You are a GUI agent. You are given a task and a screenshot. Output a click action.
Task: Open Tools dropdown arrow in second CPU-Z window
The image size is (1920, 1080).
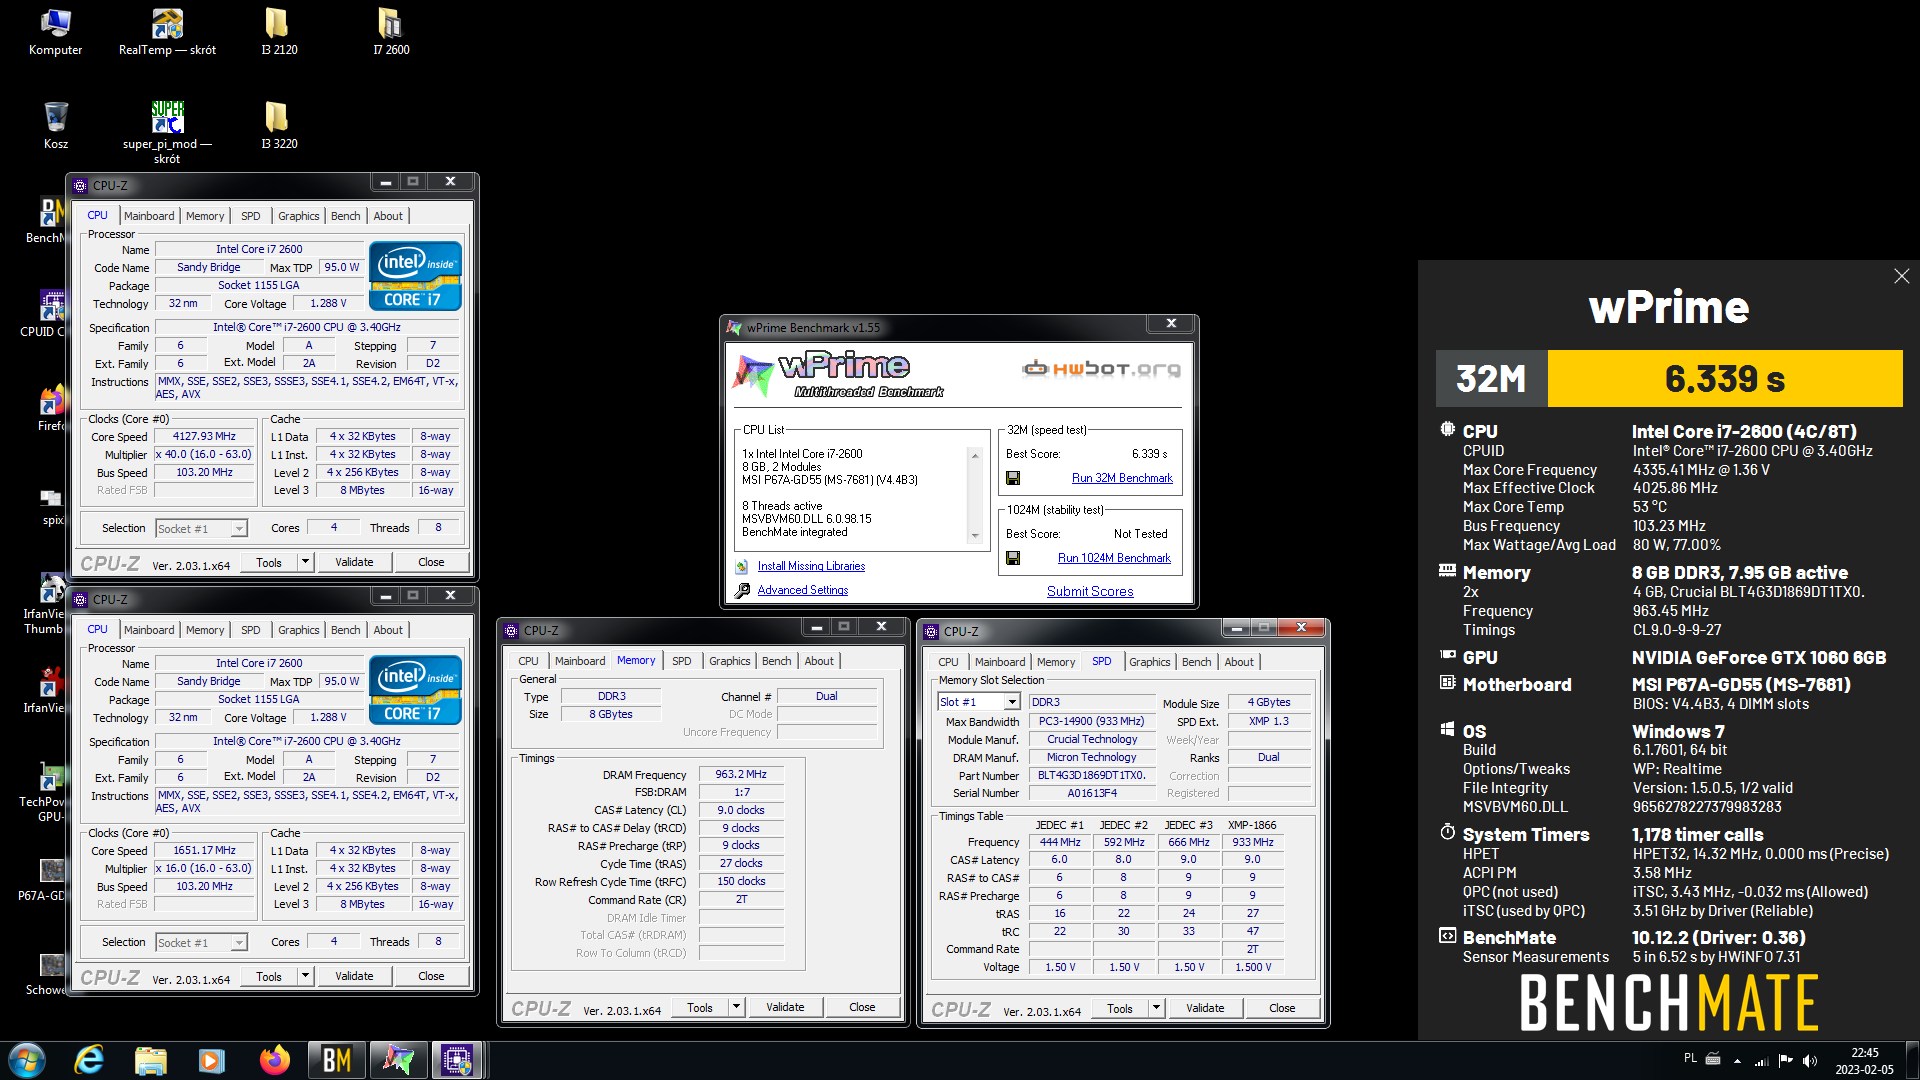coord(305,976)
